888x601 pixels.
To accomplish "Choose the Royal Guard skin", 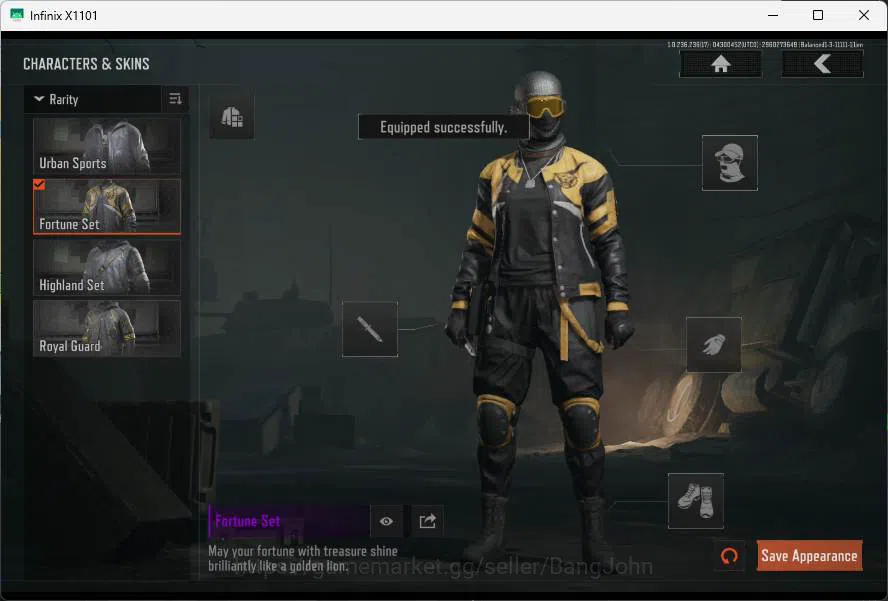I will [107, 329].
